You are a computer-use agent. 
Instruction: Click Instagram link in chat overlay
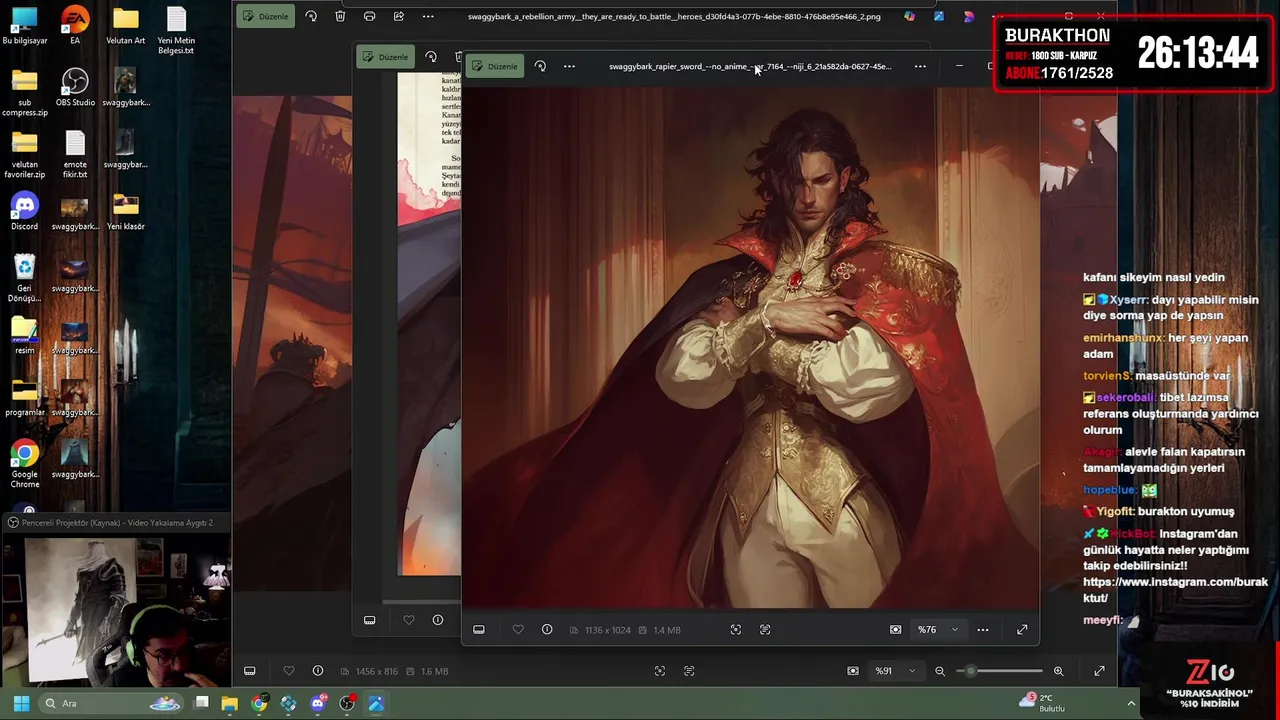point(1175,590)
